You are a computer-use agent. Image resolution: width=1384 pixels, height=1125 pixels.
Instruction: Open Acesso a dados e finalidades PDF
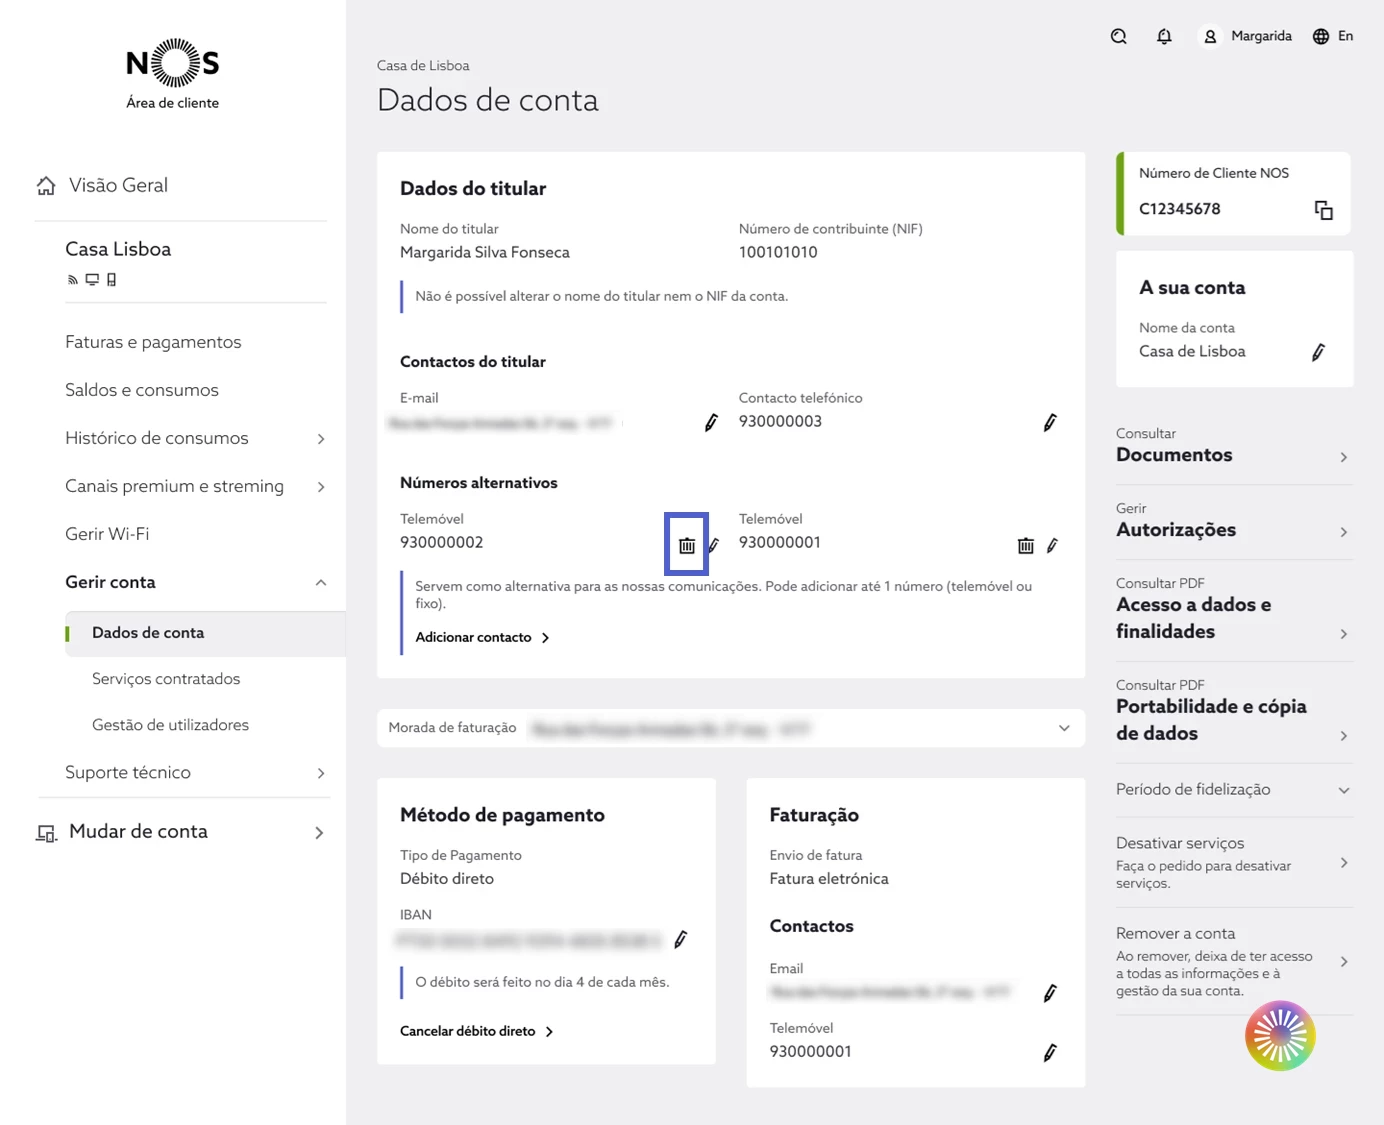coord(1234,608)
